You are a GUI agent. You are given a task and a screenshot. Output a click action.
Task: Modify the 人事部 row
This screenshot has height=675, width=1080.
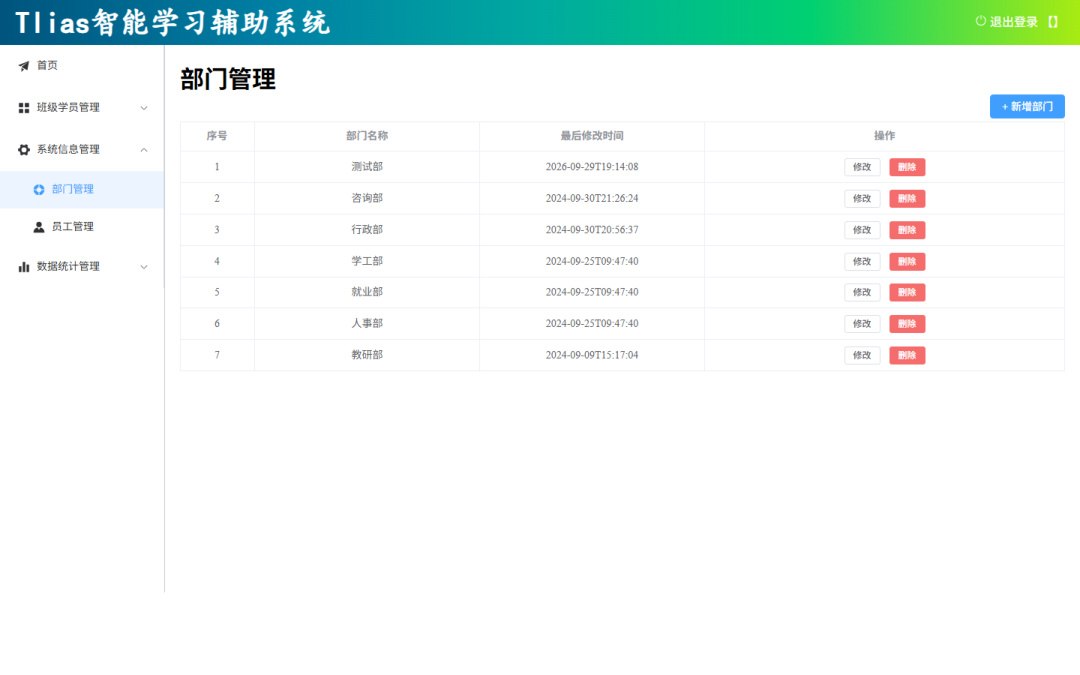tap(862, 324)
